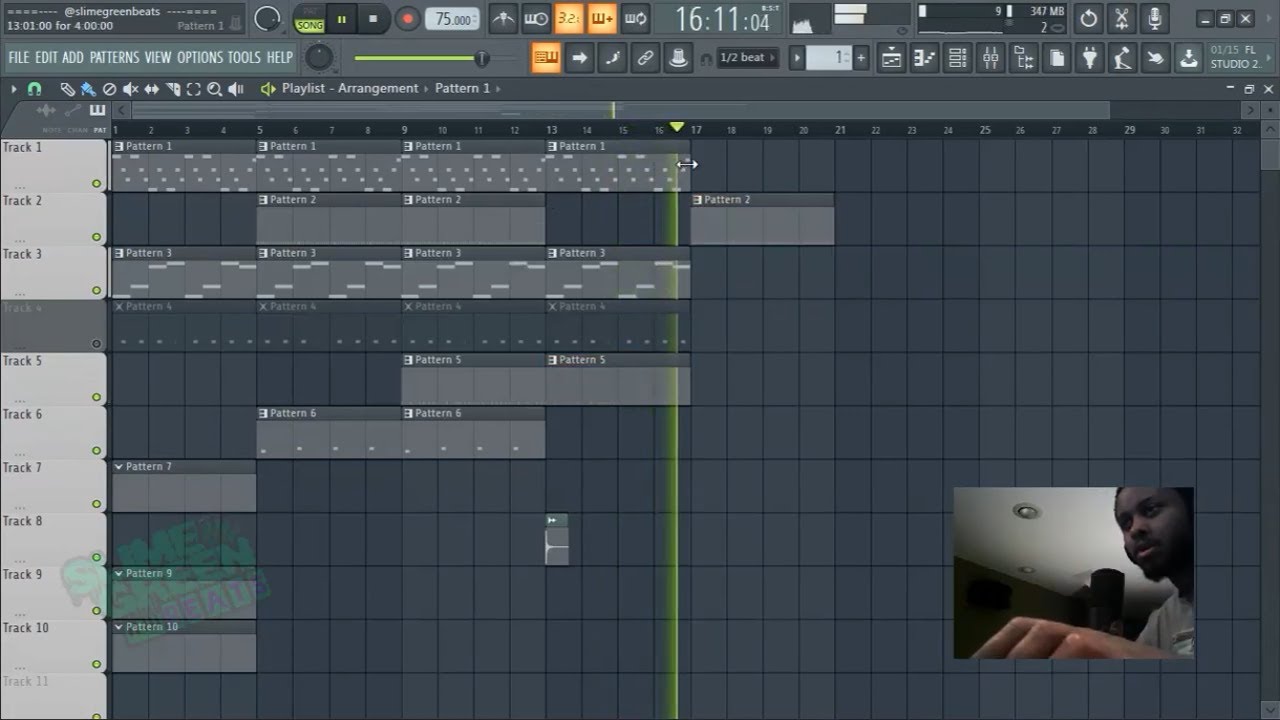Click the undo history circular arrow icon
The image size is (1280, 720).
pos(1089,18)
